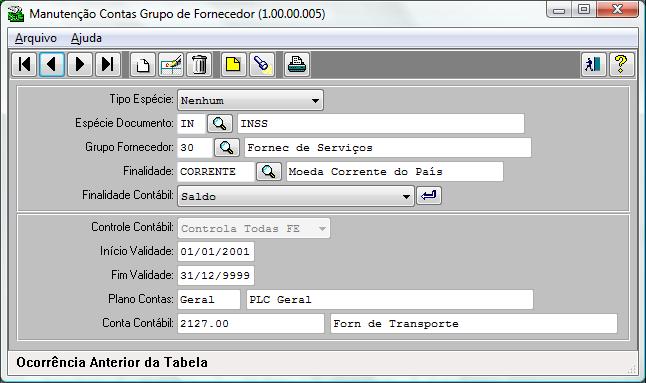
Task: Open the Controle Contábil dropdown
Action: 254,228
